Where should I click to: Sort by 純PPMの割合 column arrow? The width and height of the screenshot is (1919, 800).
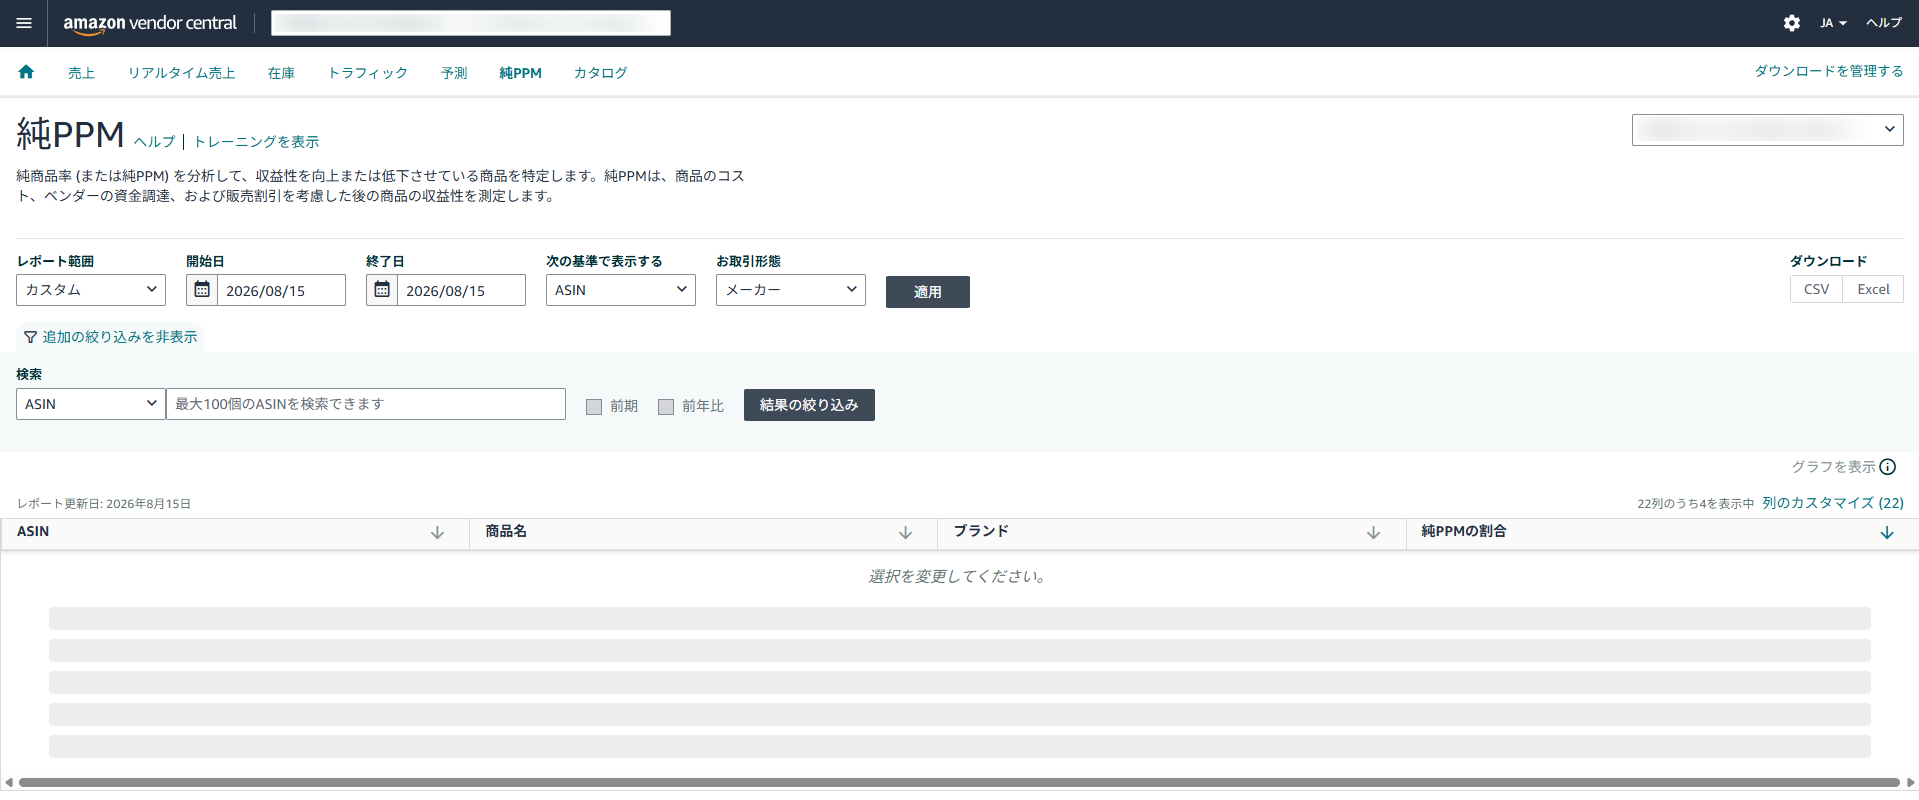[1887, 533]
